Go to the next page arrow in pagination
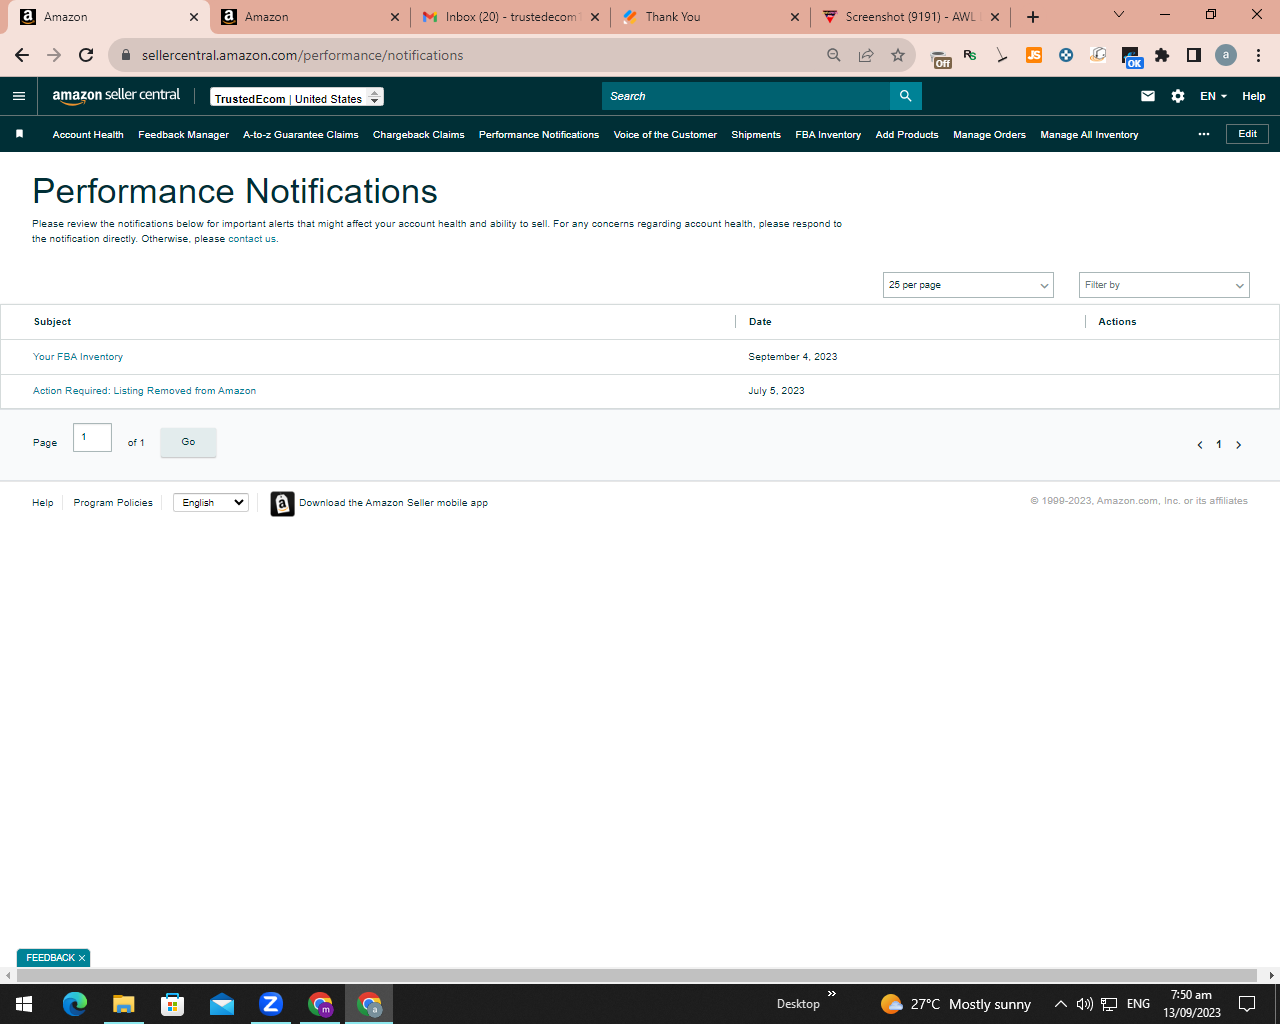The height and width of the screenshot is (1024, 1280). [x=1238, y=445]
